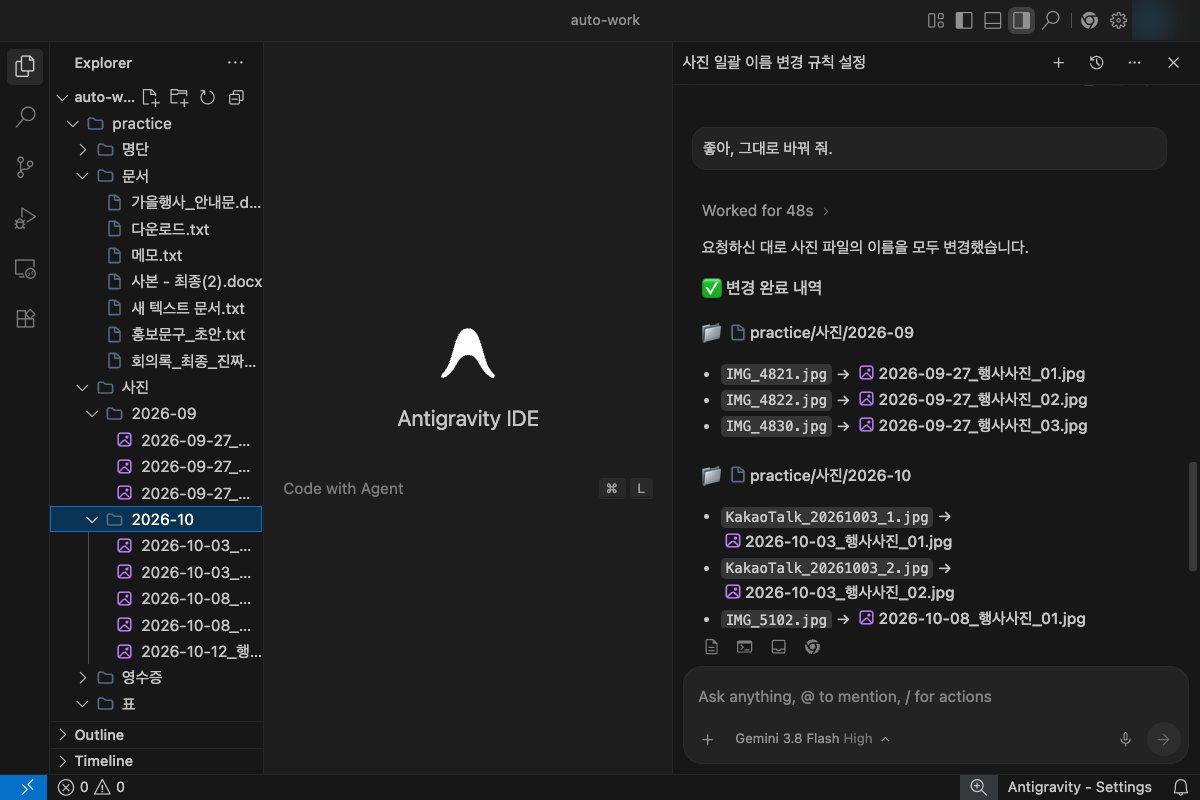
Task: Start a new conversation with the chat header plus icon
Action: point(1058,62)
